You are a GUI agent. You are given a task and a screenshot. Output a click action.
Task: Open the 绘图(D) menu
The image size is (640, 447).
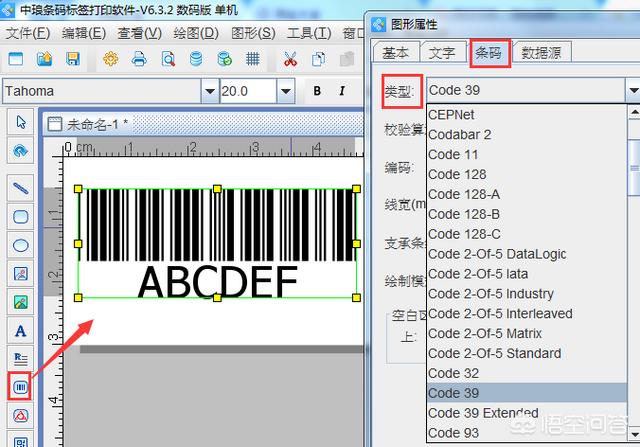click(x=196, y=33)
